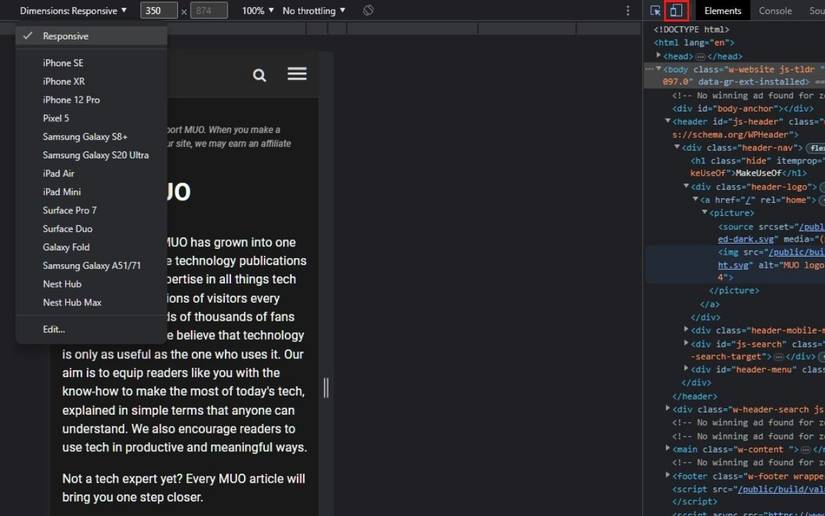Select the source srcset node

[x=771, y=233]
